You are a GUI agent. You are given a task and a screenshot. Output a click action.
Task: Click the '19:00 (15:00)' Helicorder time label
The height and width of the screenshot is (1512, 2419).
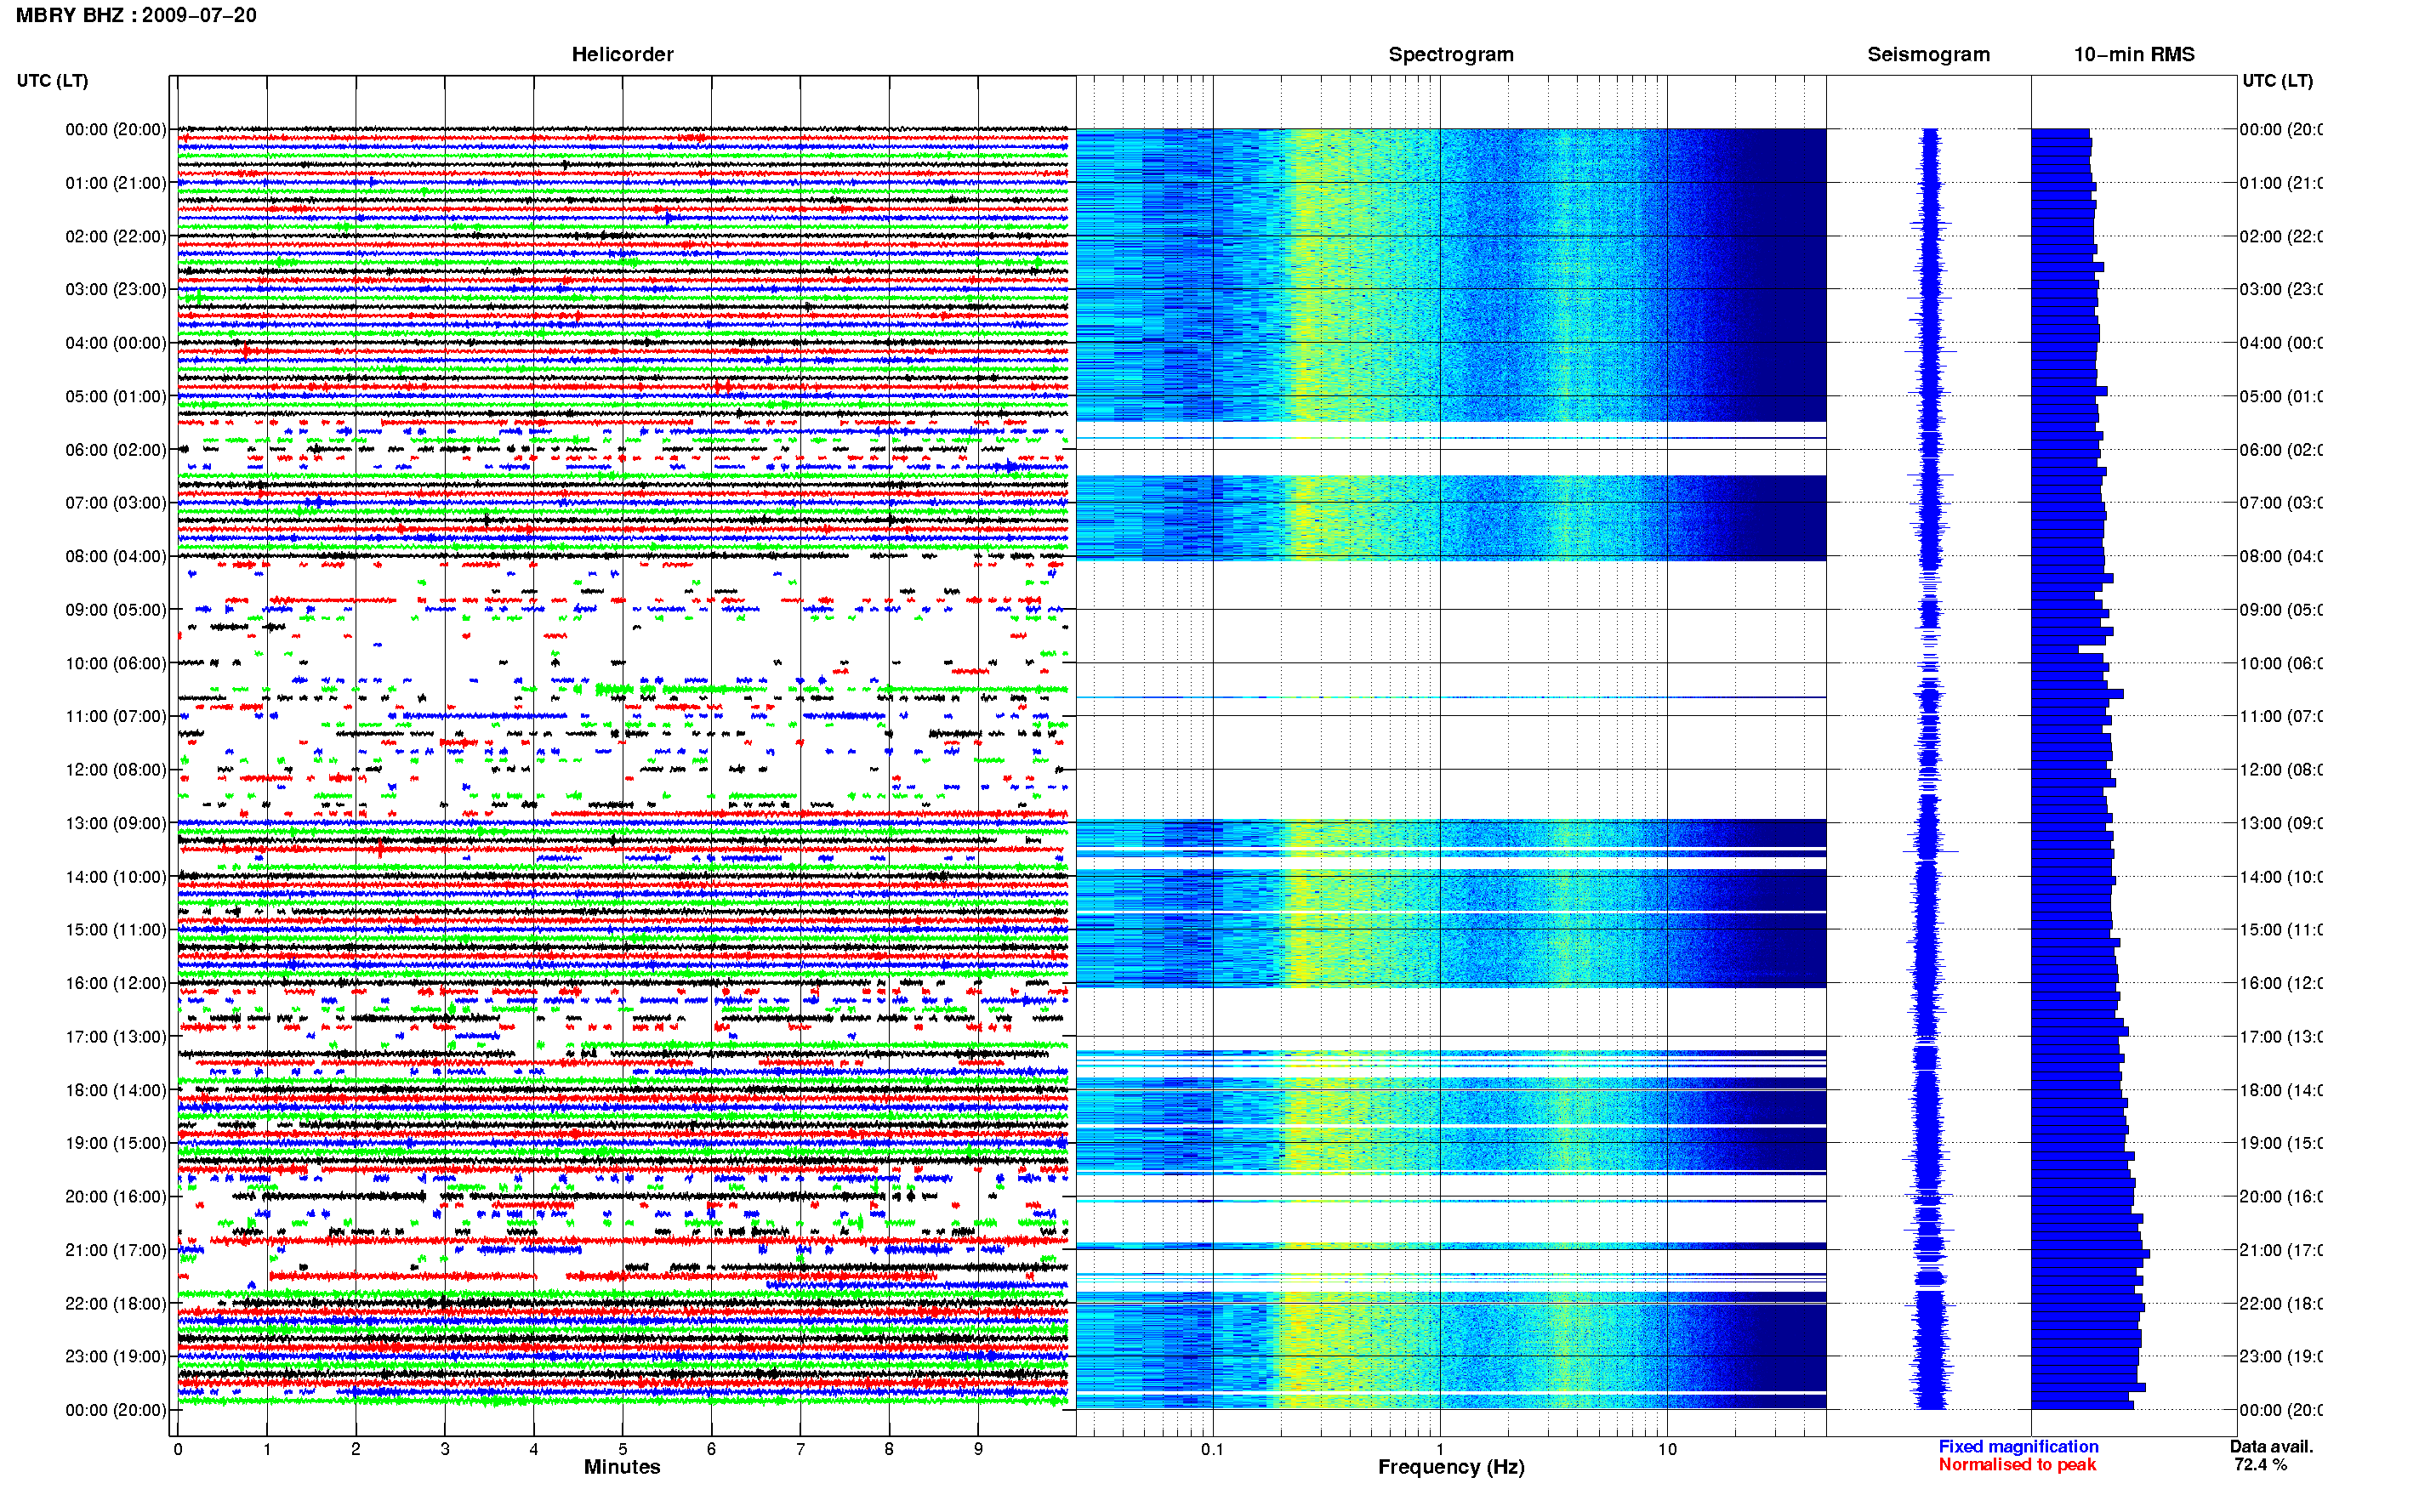point(116,1142)
